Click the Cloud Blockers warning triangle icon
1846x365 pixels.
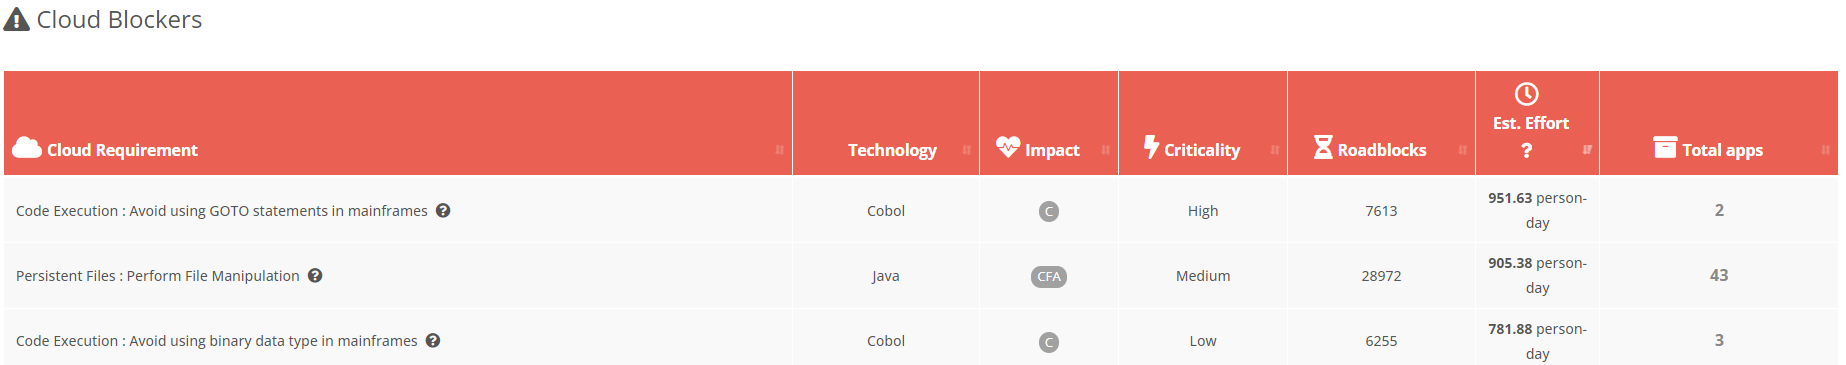click(17, 20)
